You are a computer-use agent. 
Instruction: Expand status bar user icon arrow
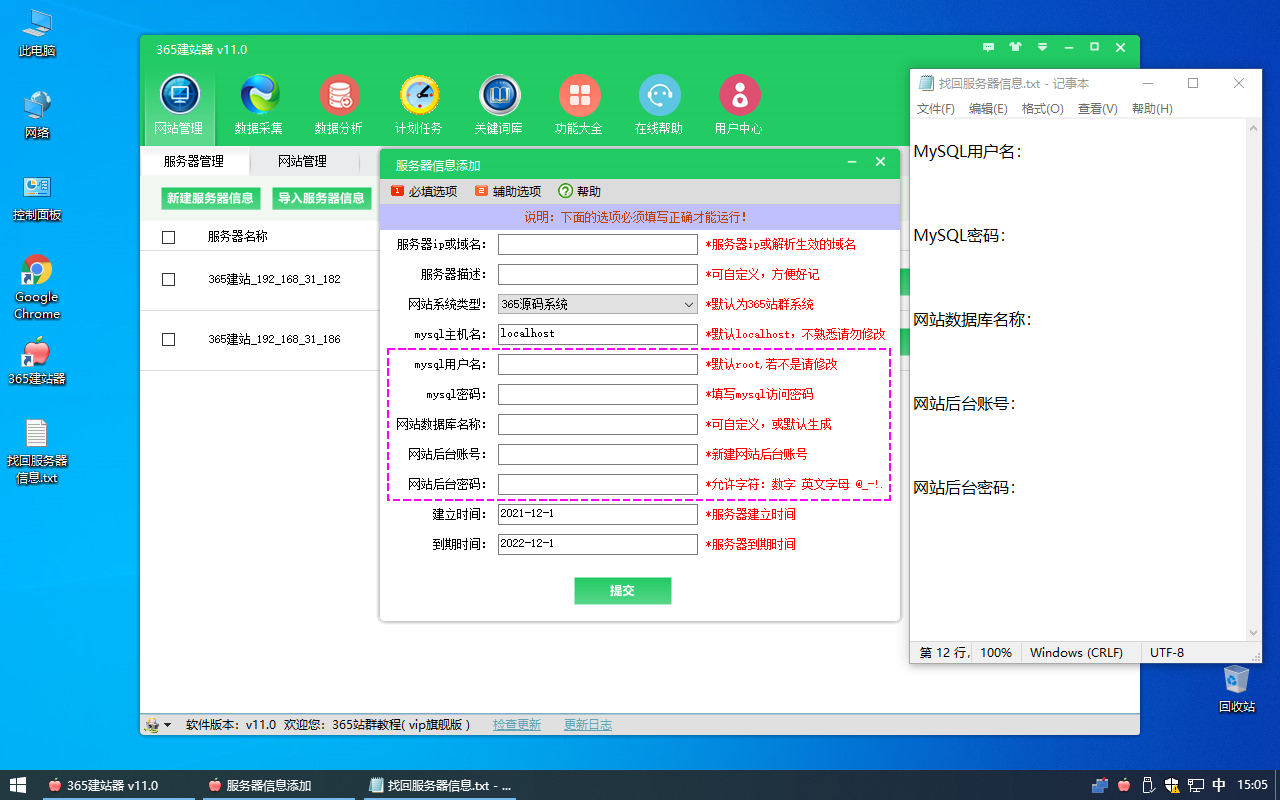pos(167,725)
